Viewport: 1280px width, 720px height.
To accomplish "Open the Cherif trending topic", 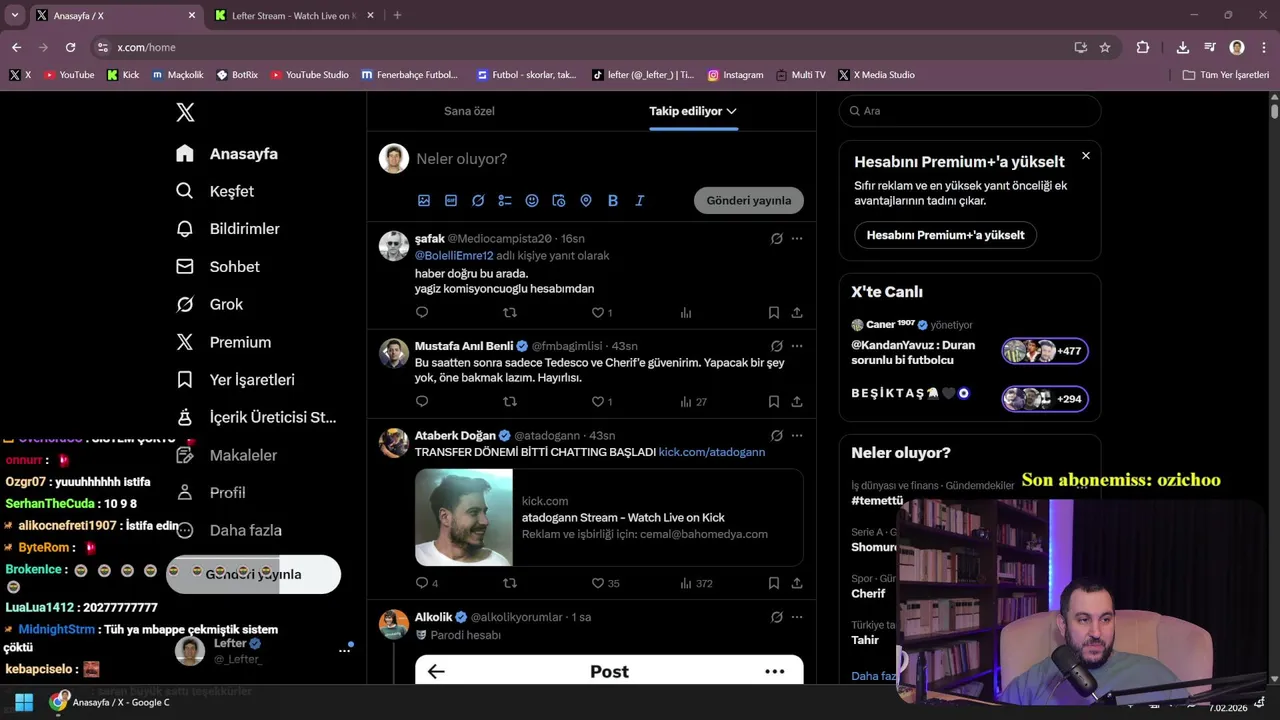I will (868, 593).
